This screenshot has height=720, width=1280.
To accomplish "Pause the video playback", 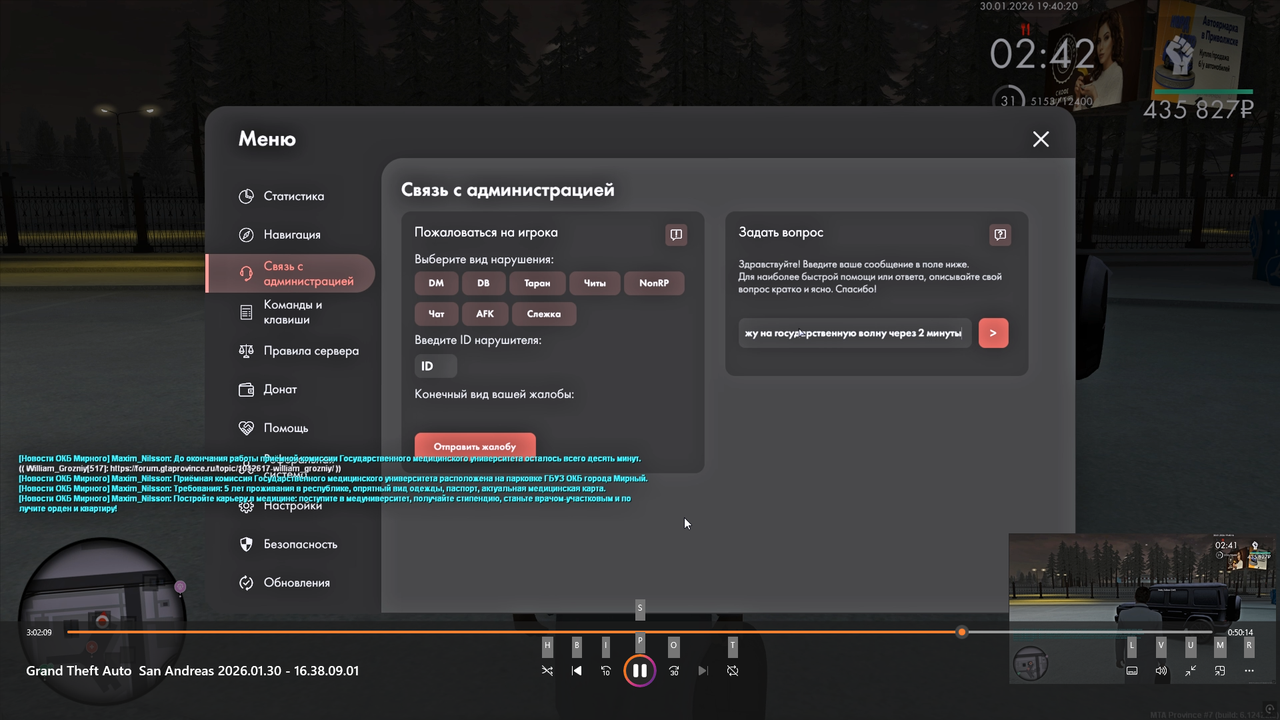I will tap(640, 671).
